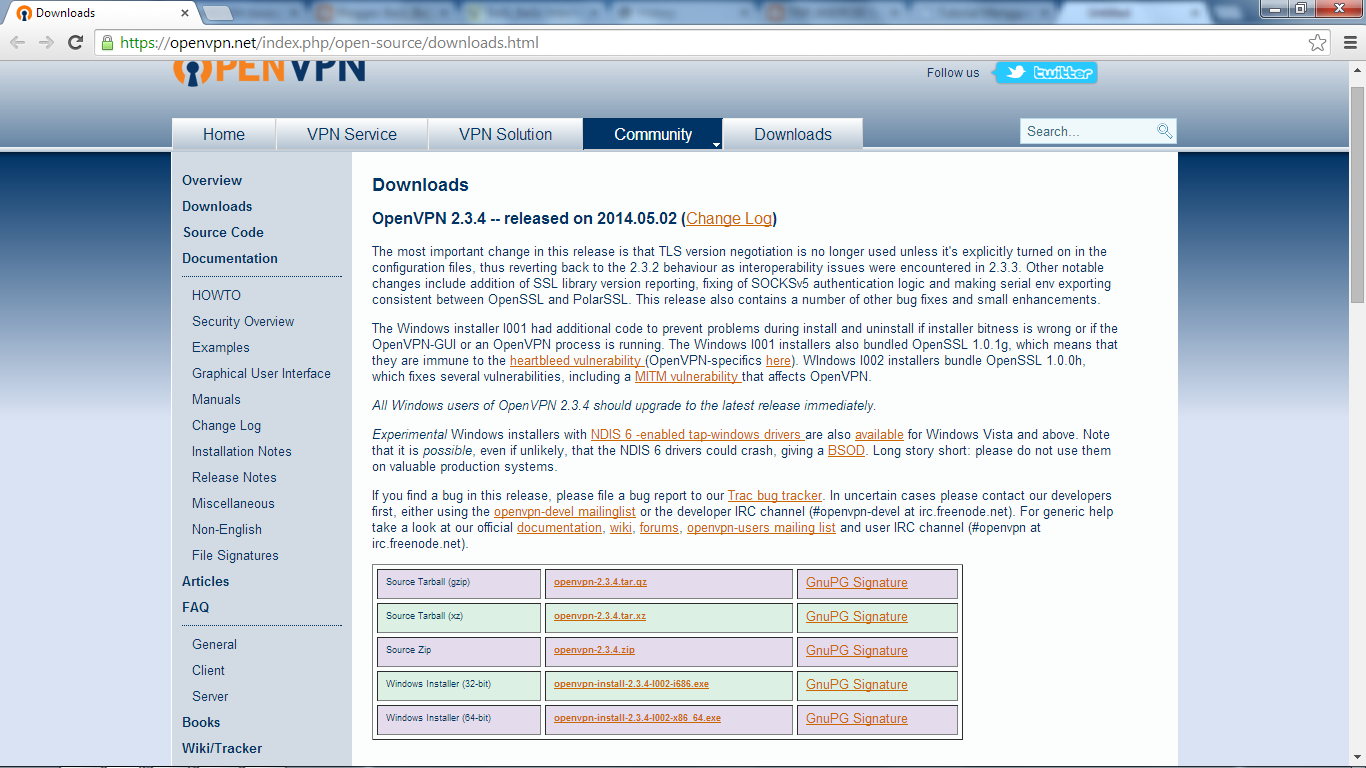This screenshot has width=1366, height=768.
Task: Open Miscellaneous in the sidebar
Action: coord(233,503)
